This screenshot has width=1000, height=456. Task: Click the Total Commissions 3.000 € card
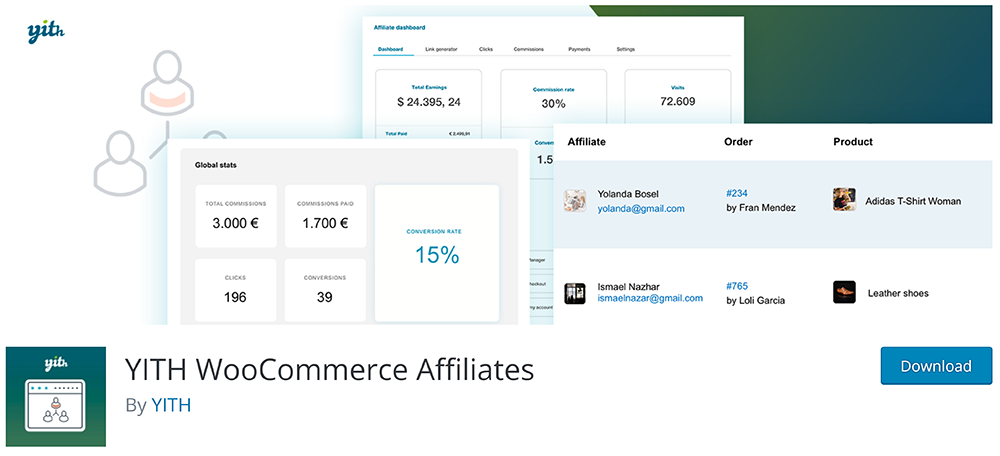[x=236, y=216]
